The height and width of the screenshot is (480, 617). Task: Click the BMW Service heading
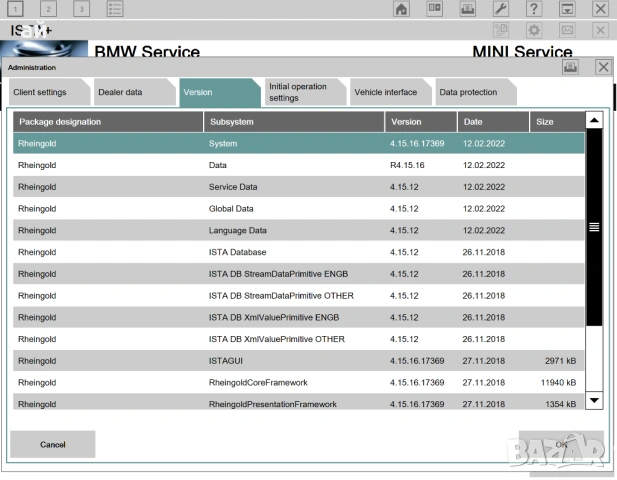click(x=147, y=52)
